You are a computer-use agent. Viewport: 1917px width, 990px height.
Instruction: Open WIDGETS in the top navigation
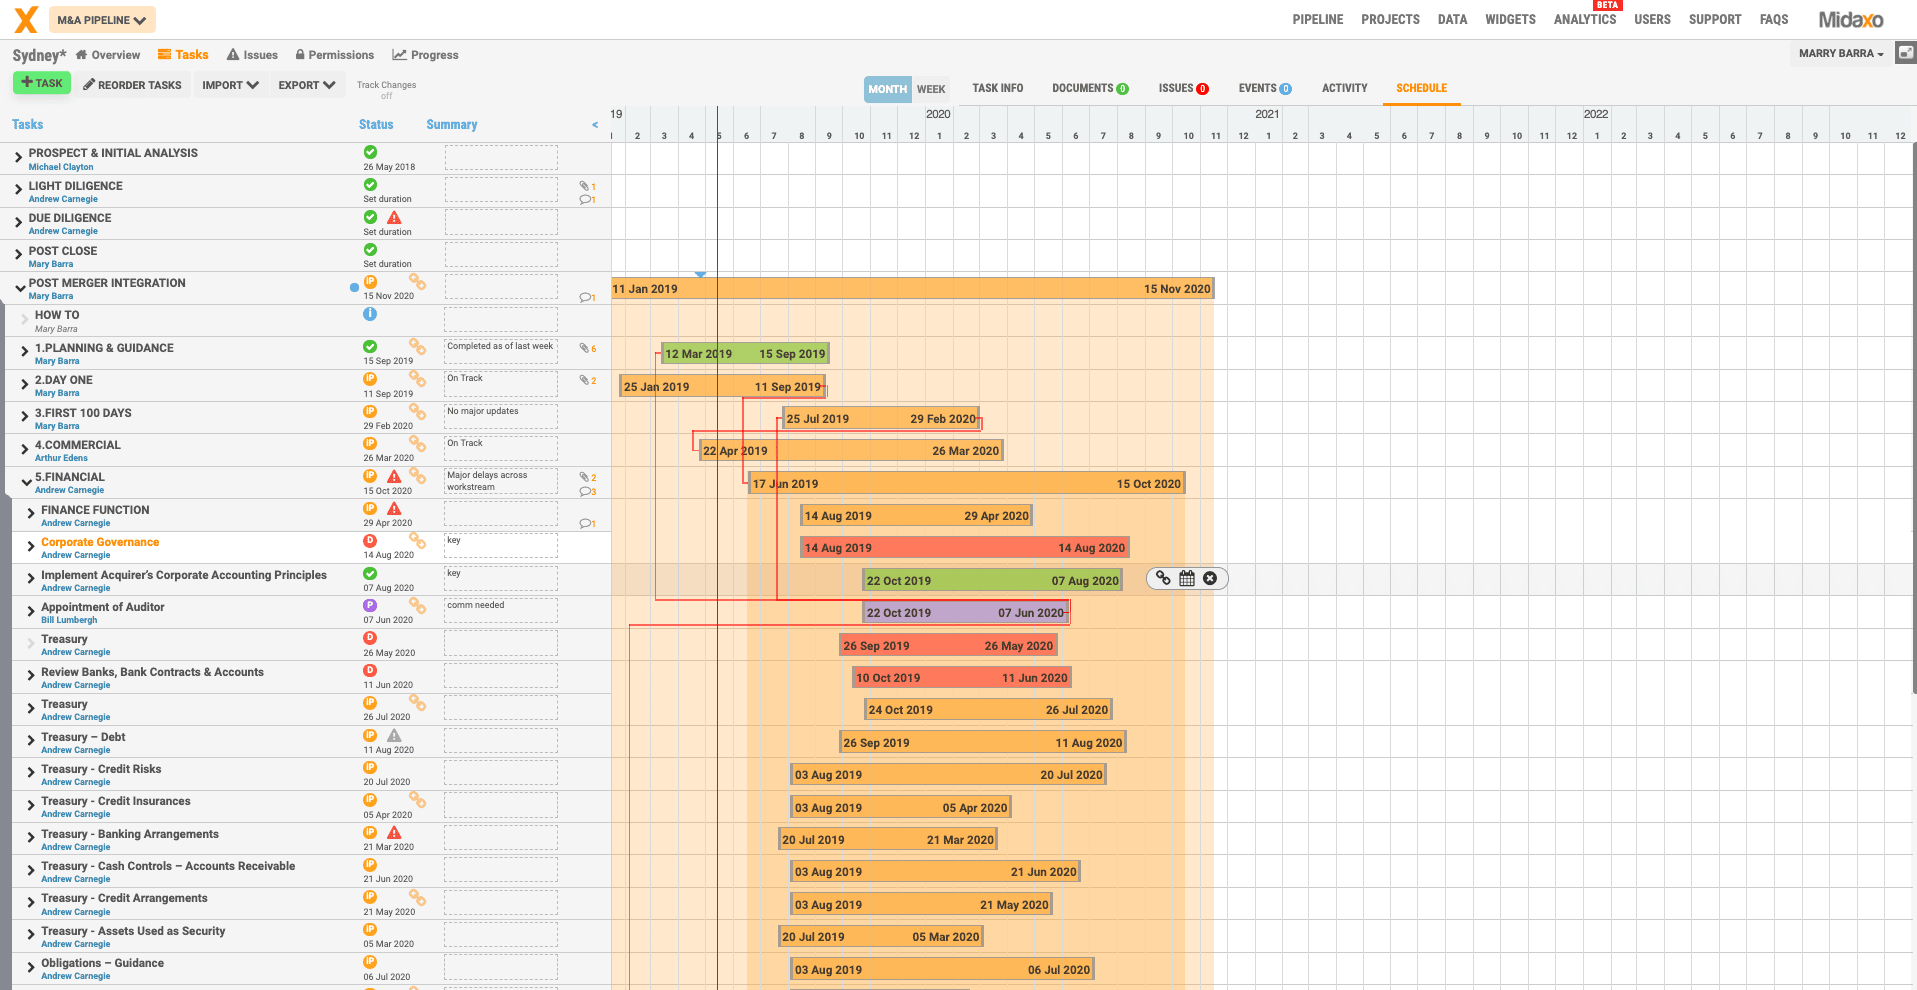tap(1510, 19)
